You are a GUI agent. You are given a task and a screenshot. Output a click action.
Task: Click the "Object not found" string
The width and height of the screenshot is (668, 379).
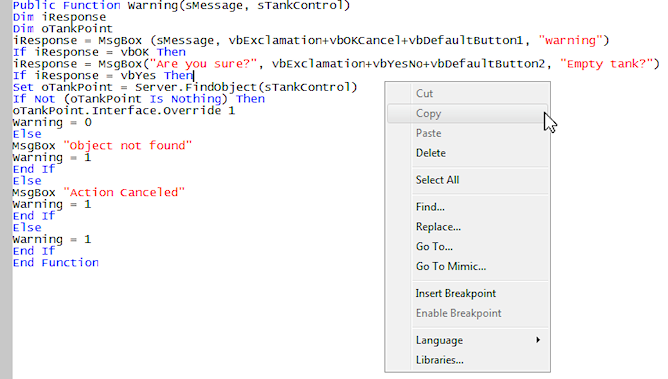(128, 146)
